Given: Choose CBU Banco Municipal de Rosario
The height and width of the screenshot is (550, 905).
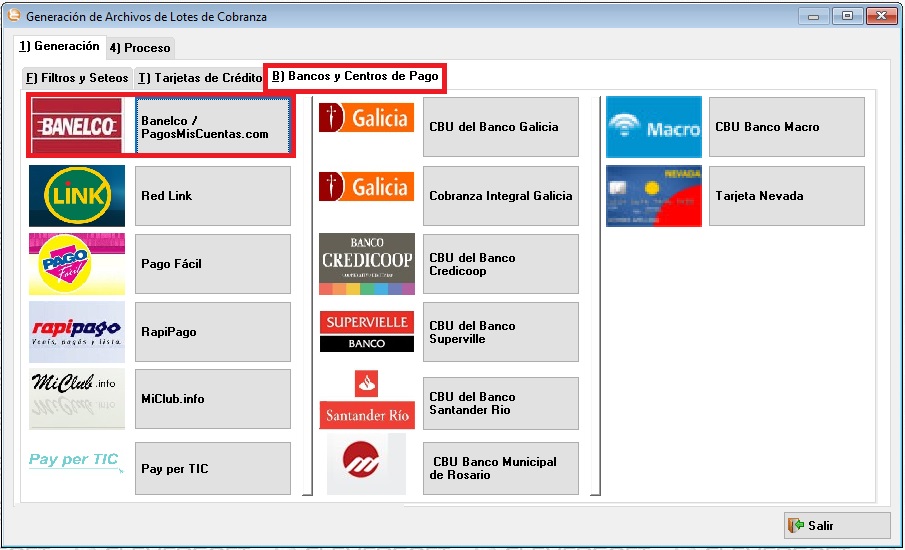Looking at the screenshot, I should [500, 468].
